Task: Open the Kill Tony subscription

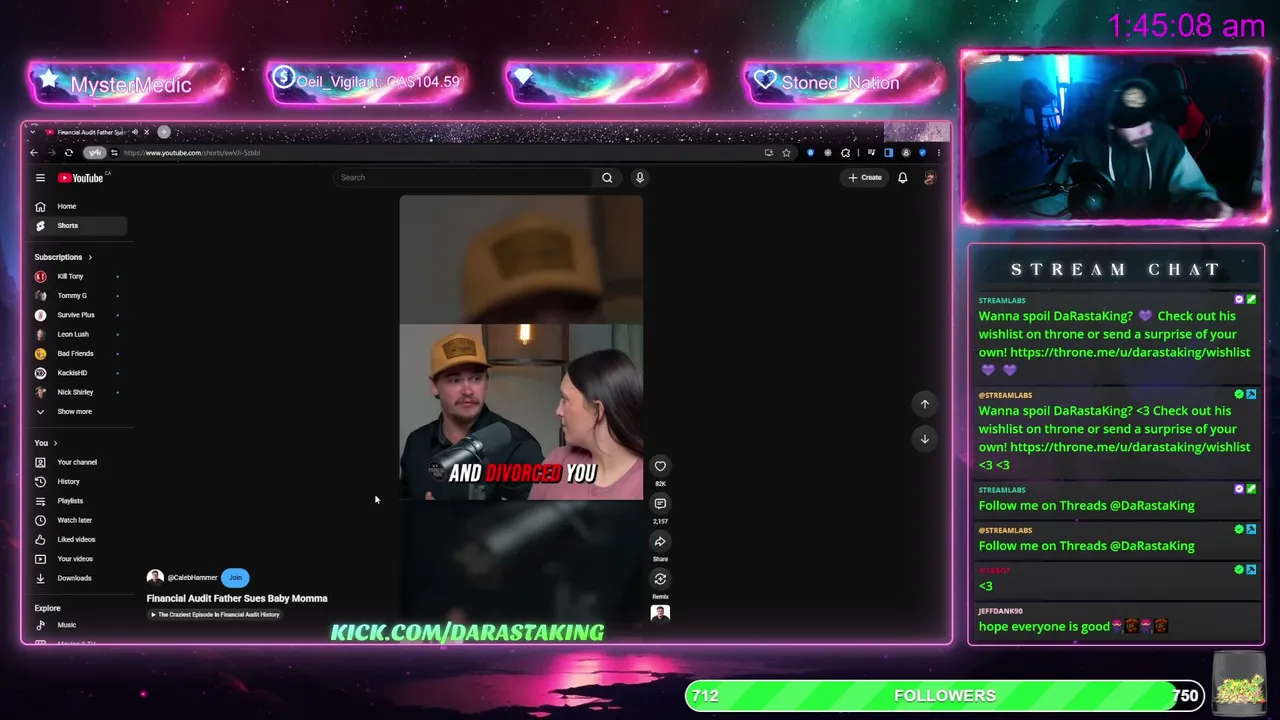Action: pyautogui.click(x=77, y=276)
